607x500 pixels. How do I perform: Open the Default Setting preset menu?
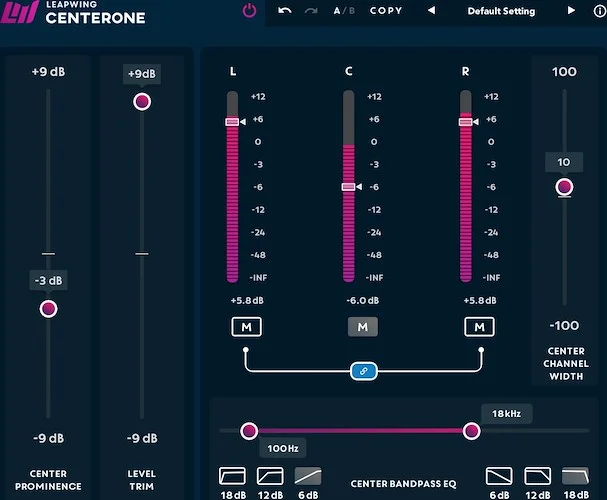[500, 11]
